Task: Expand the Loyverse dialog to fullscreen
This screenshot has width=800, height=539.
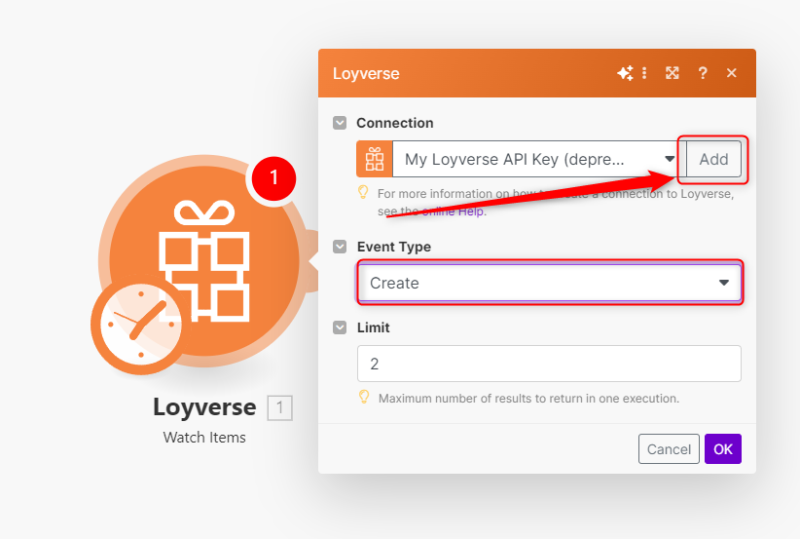Action: (x=673, y=73)
